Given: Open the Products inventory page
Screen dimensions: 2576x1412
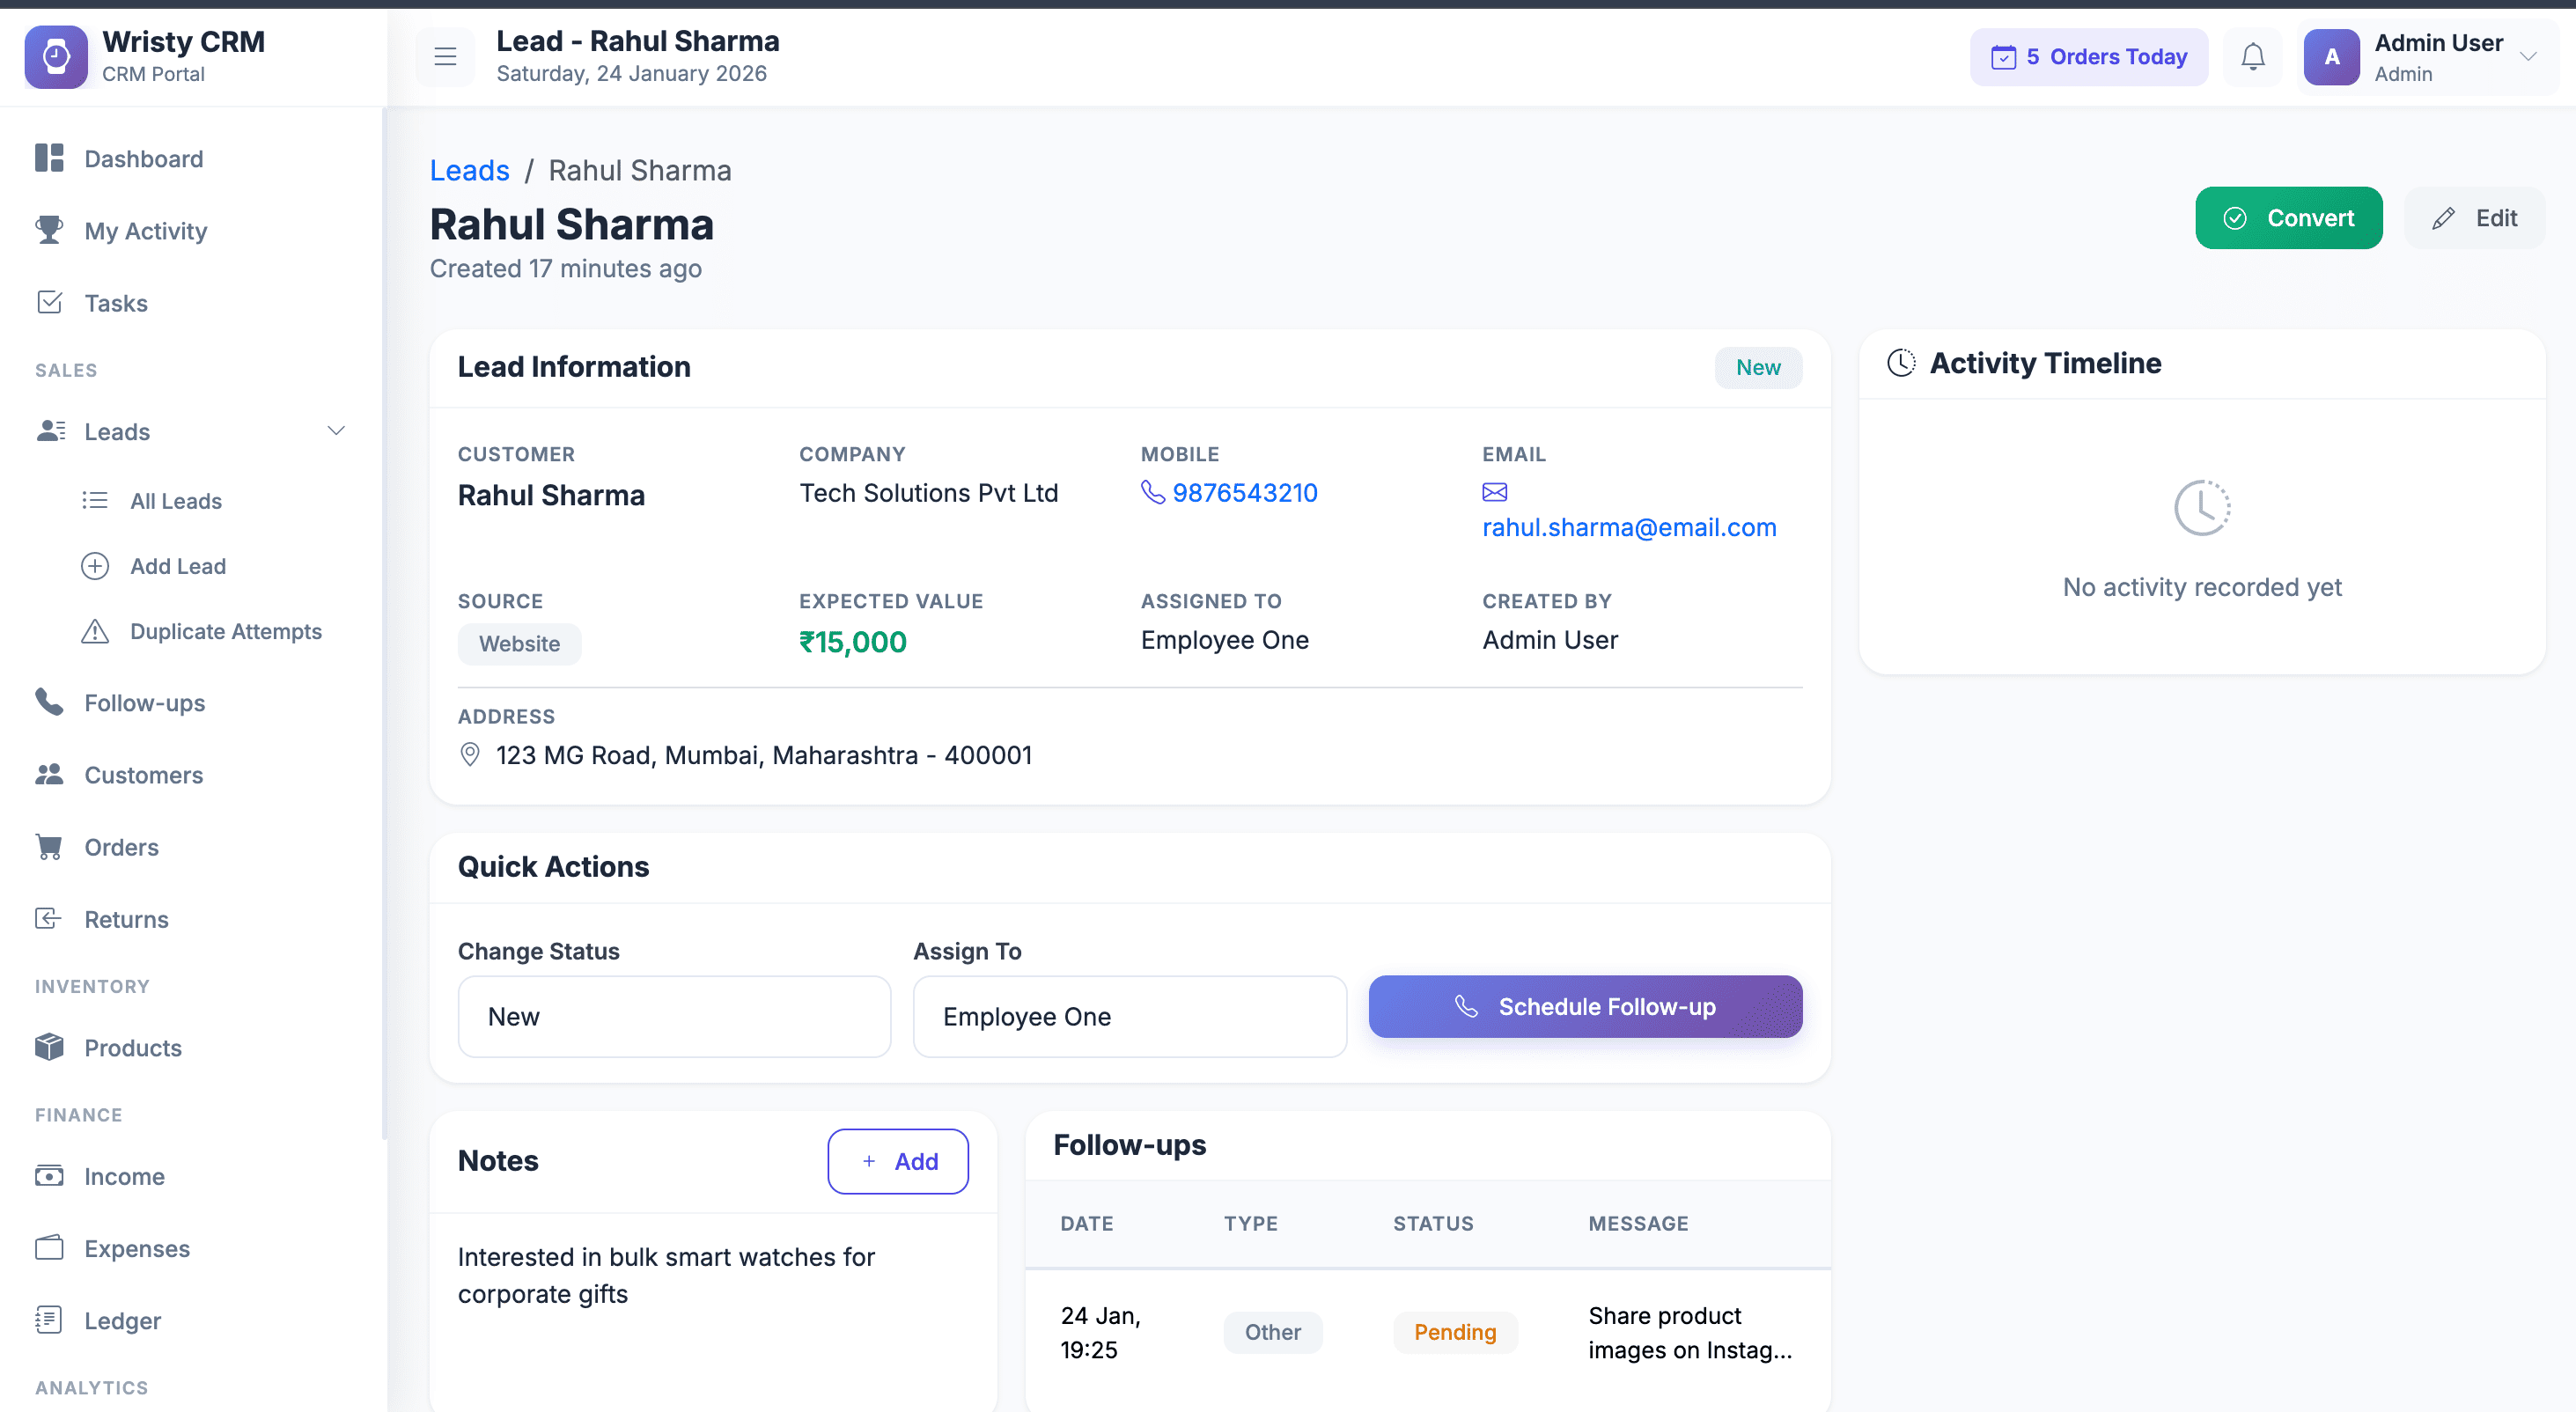Looking at the screenshot, I should point(132,1047).
